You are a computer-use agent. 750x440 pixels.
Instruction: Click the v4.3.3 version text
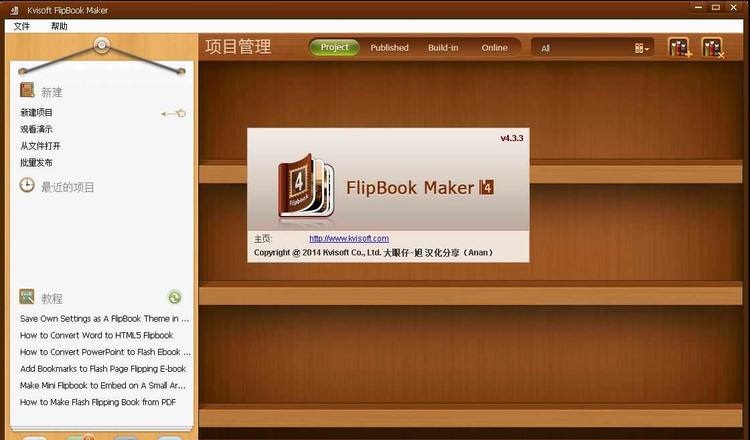(512, 138)
